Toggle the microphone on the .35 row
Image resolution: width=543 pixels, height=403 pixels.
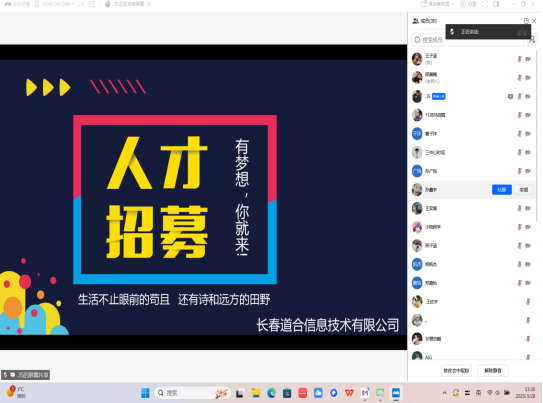point(519,96)
